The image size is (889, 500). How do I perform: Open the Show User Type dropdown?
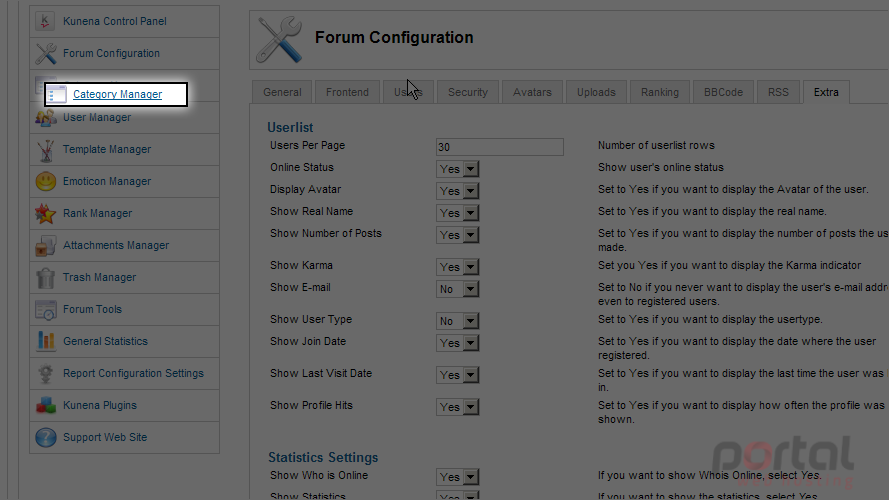pos(458,321)
